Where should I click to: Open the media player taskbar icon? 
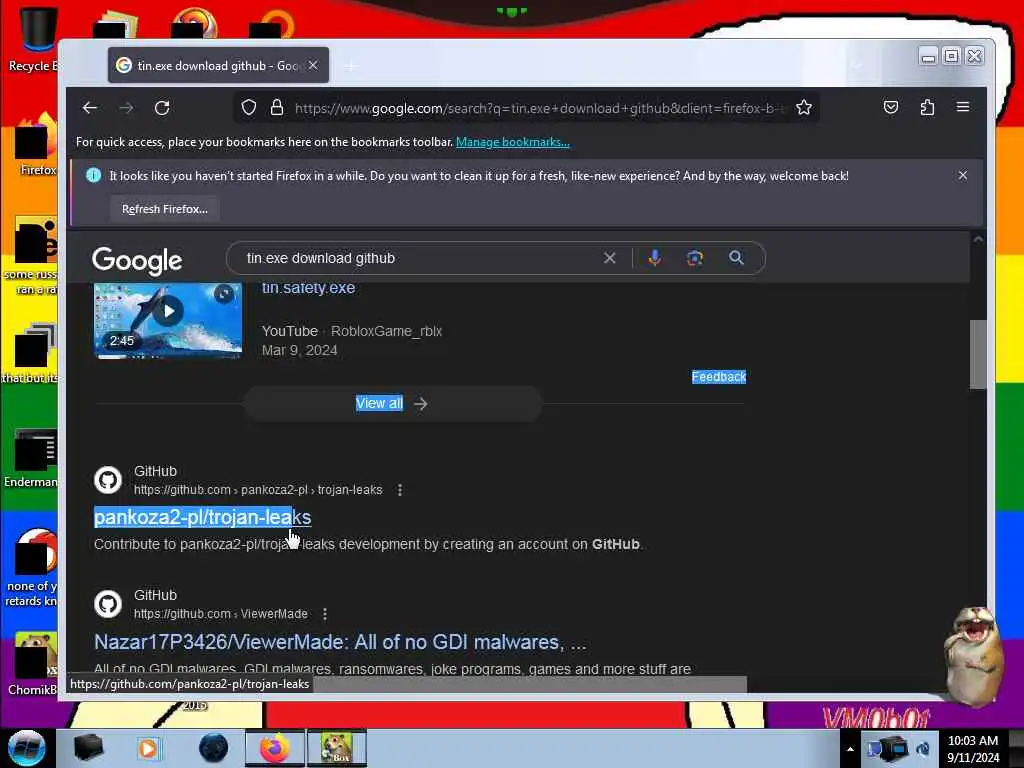(148, 748)
